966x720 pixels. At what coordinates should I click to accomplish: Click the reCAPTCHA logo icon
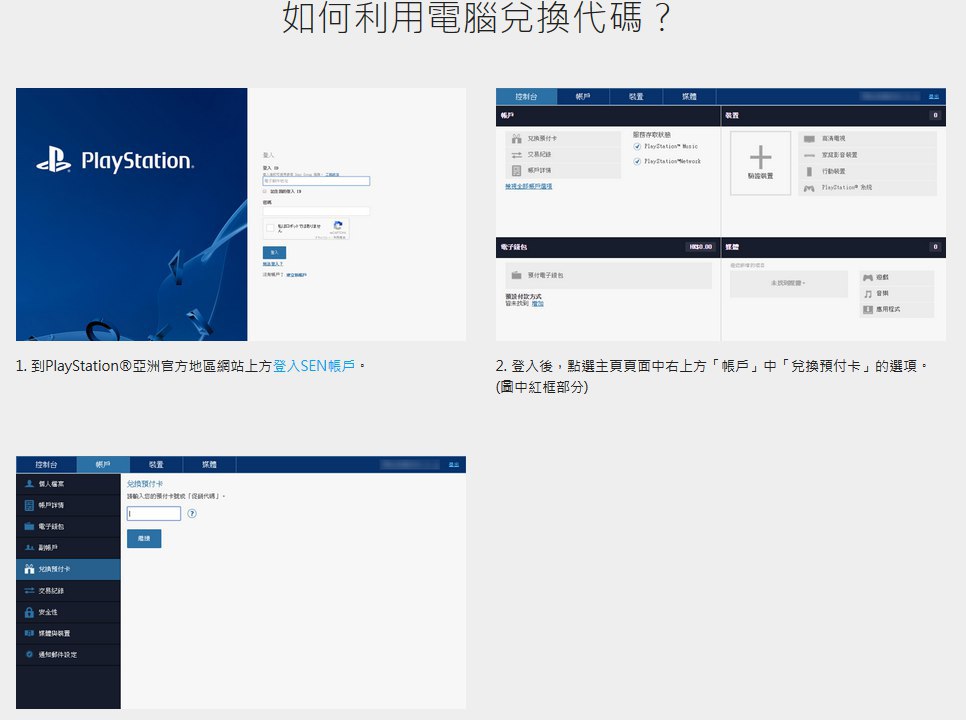[x=338, y=226]
